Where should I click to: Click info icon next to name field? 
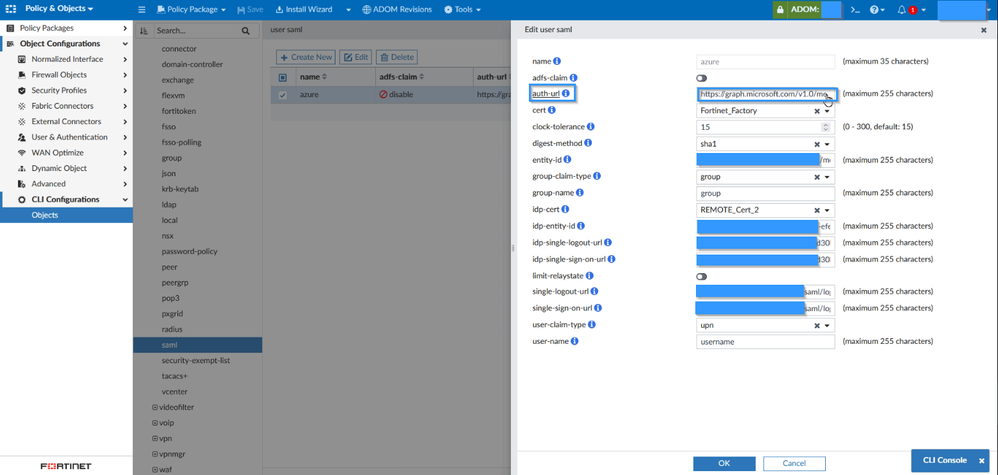557,62
